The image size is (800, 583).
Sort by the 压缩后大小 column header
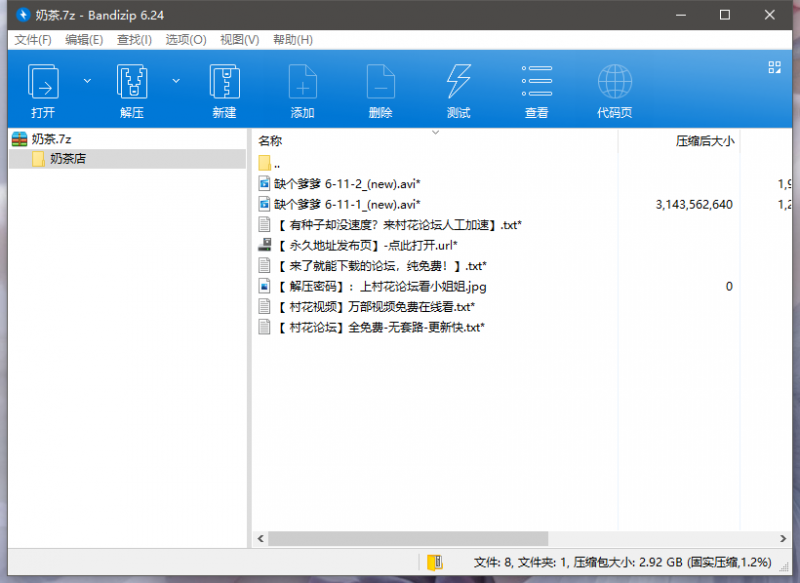pyautogui.click(x=705, y=141)
